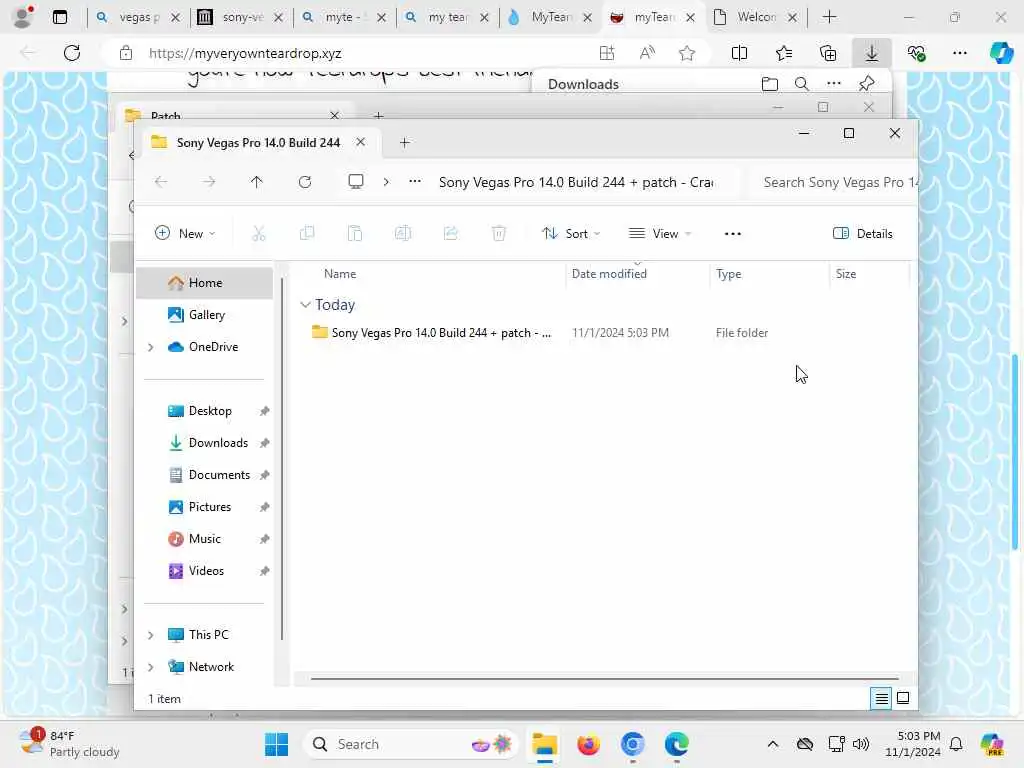Switch to details list view icon in status bar

pos(881,699)
